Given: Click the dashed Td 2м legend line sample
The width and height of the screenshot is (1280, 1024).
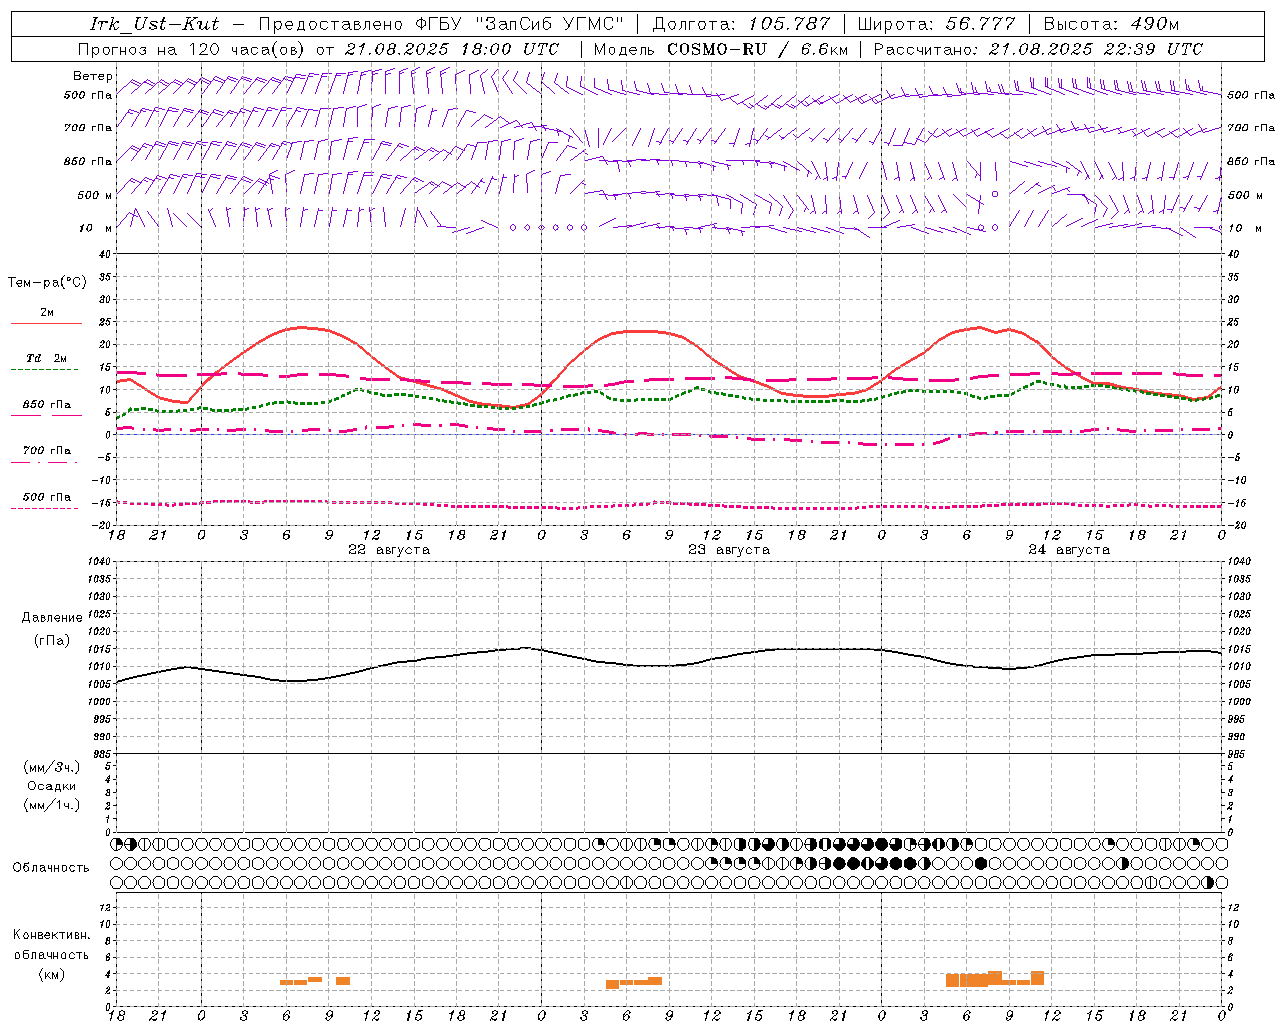Looking at the screenshot, I should tap(46, 369).
